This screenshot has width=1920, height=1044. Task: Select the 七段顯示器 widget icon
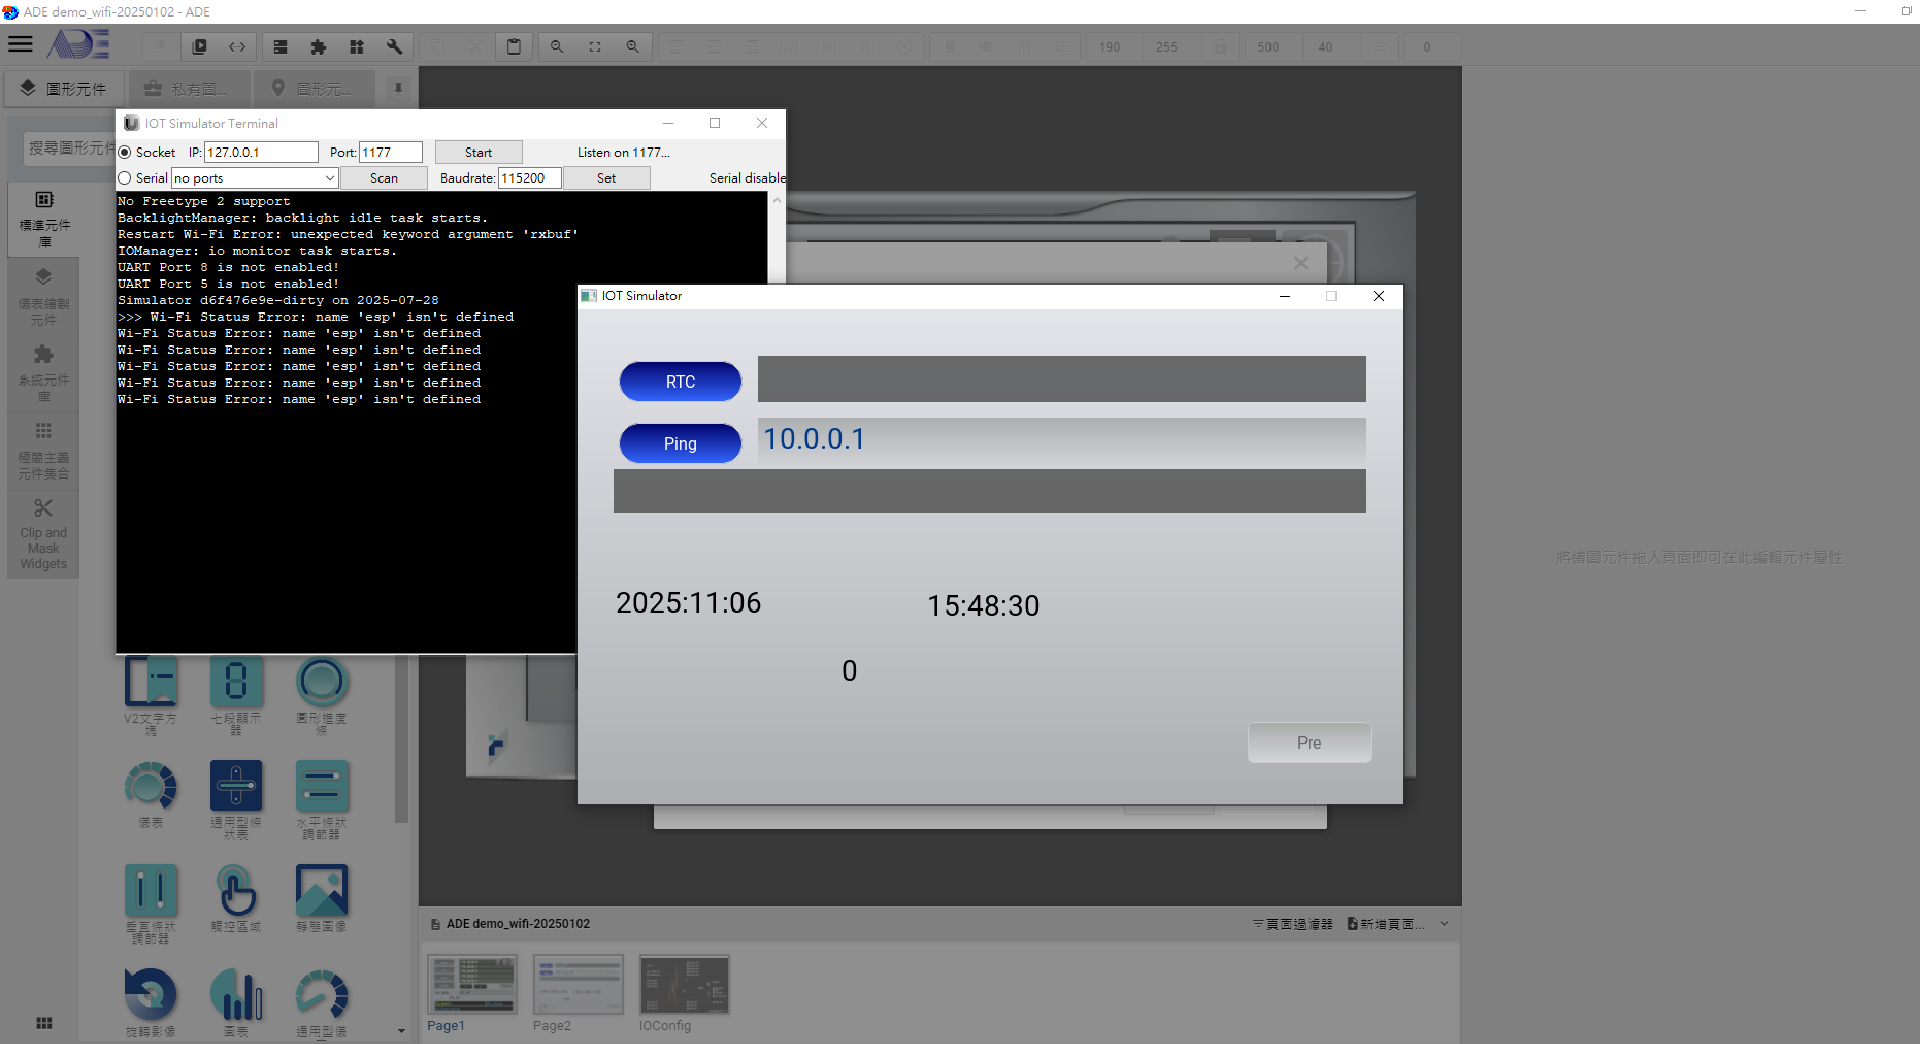coord(236,682)
